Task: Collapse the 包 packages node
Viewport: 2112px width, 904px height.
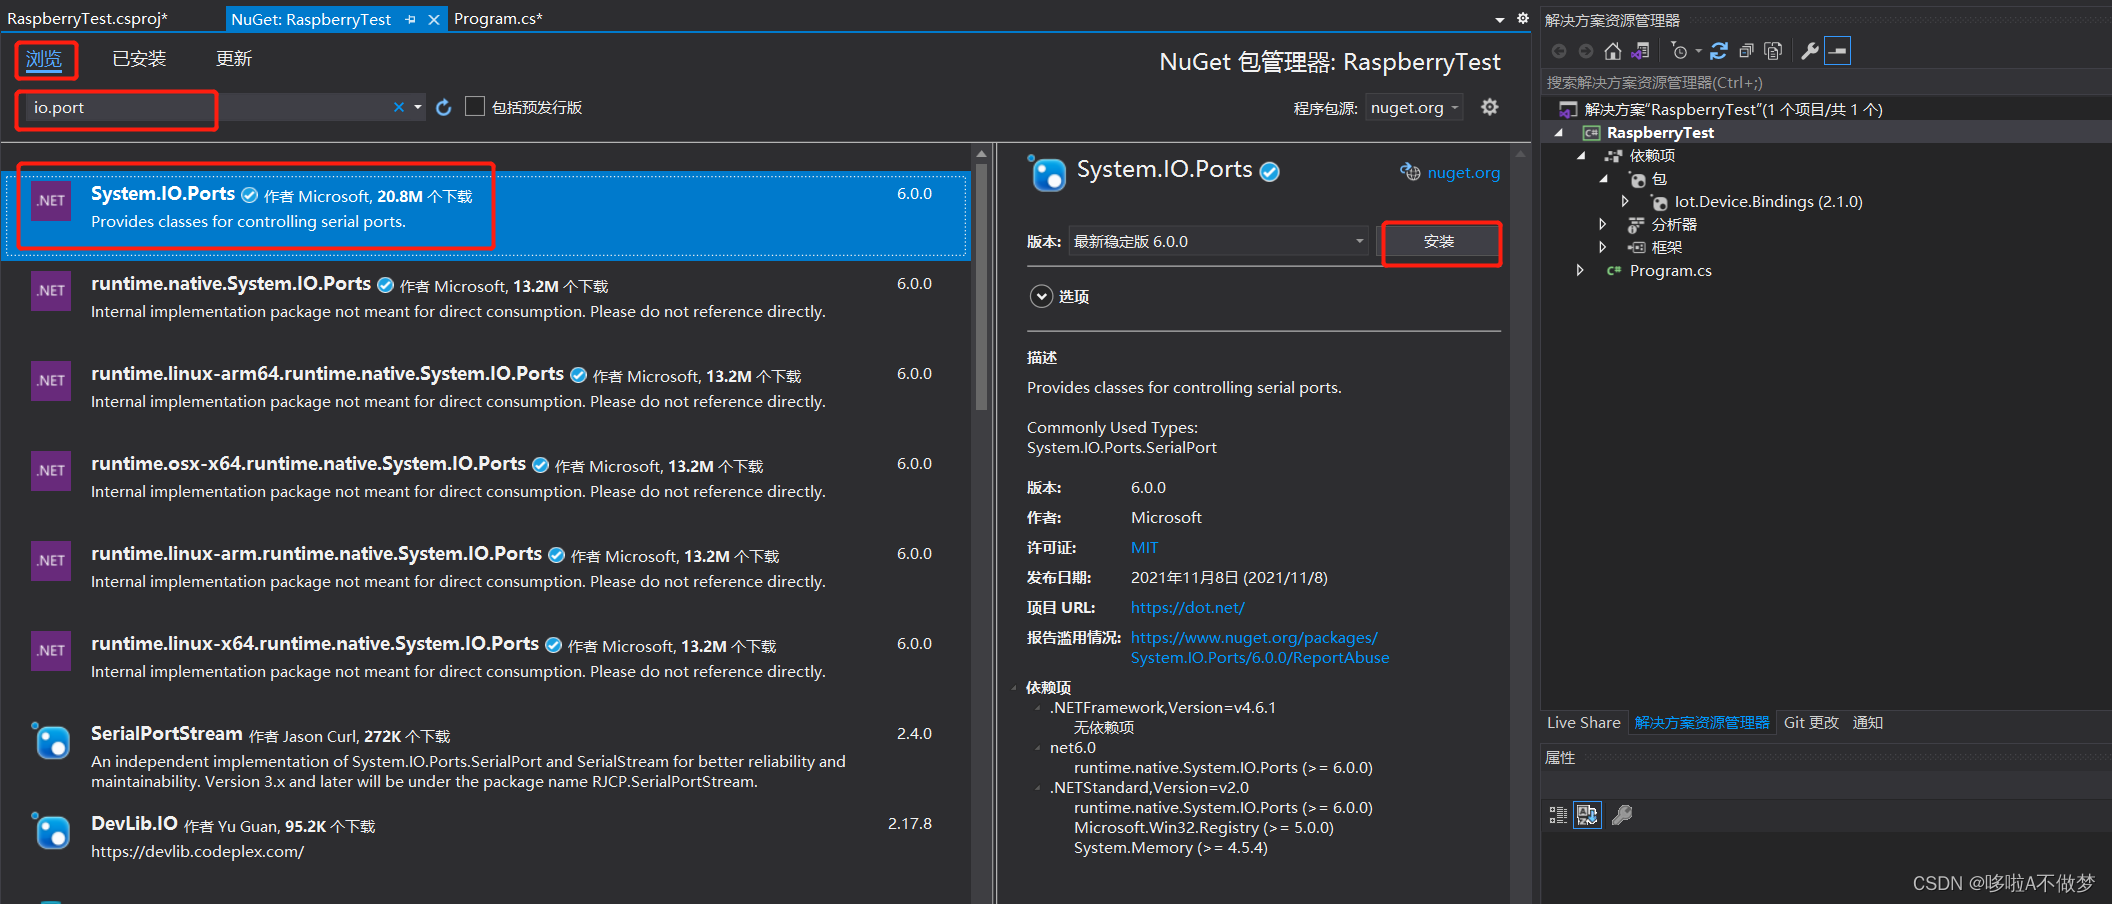Action: pos(1603,179)
